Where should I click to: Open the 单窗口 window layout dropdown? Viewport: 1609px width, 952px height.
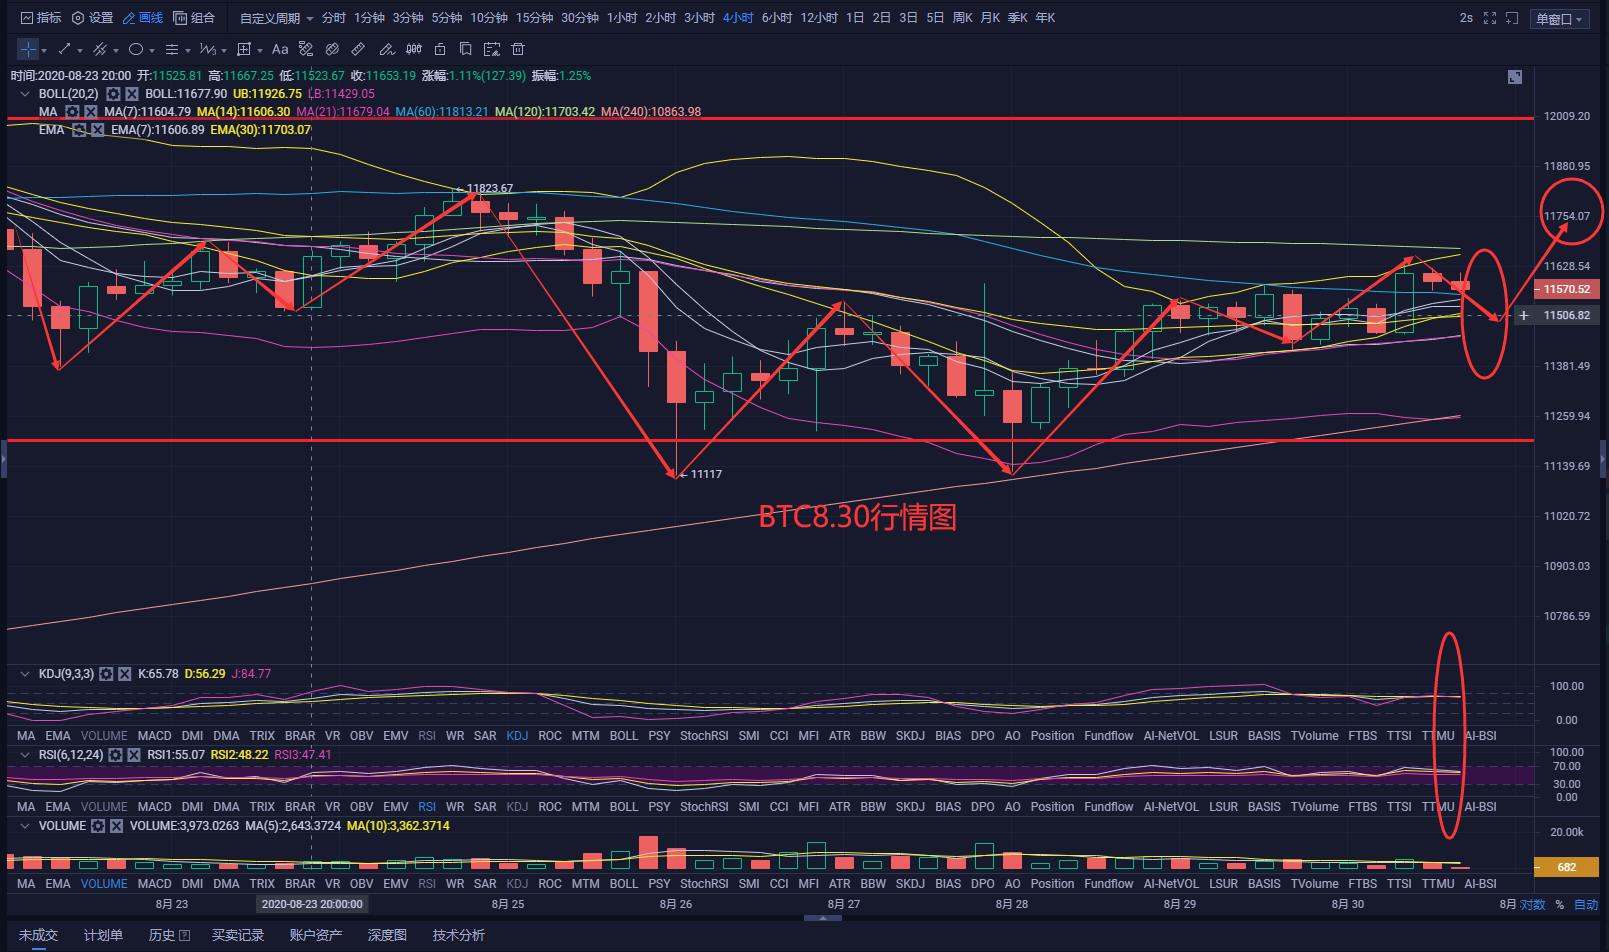[x=1561, y=19]
